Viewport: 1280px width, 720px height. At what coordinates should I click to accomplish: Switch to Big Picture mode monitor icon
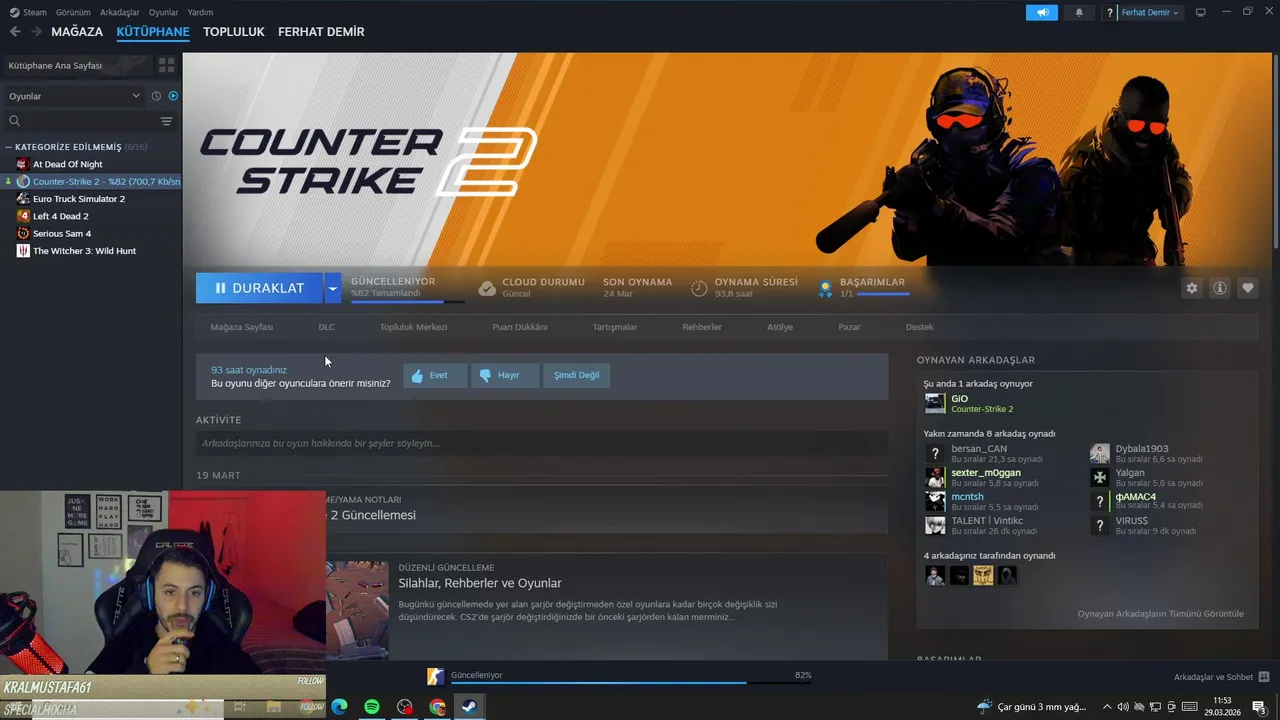click(1201, 12)
